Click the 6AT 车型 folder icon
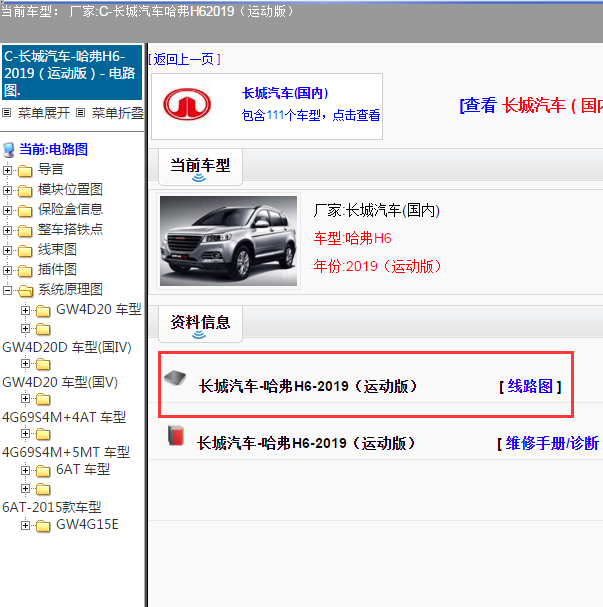 point(43,471)
